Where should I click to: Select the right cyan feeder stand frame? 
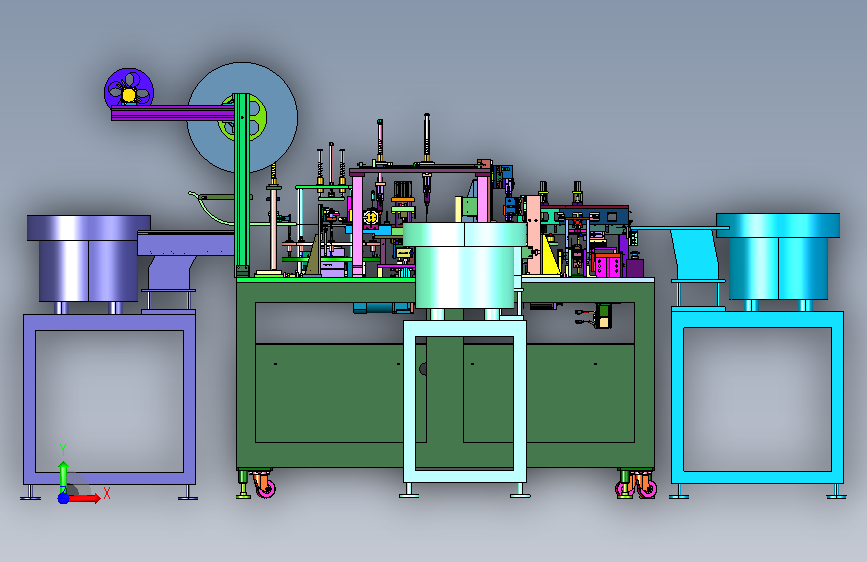758,397
